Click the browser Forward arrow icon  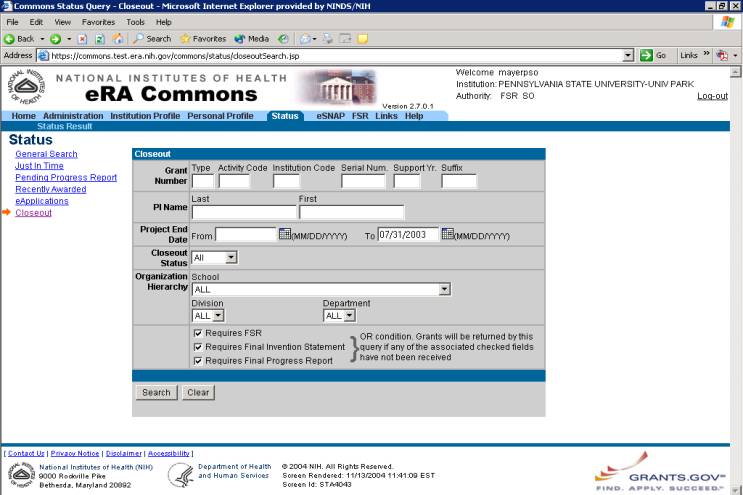[x=55, y=39]
